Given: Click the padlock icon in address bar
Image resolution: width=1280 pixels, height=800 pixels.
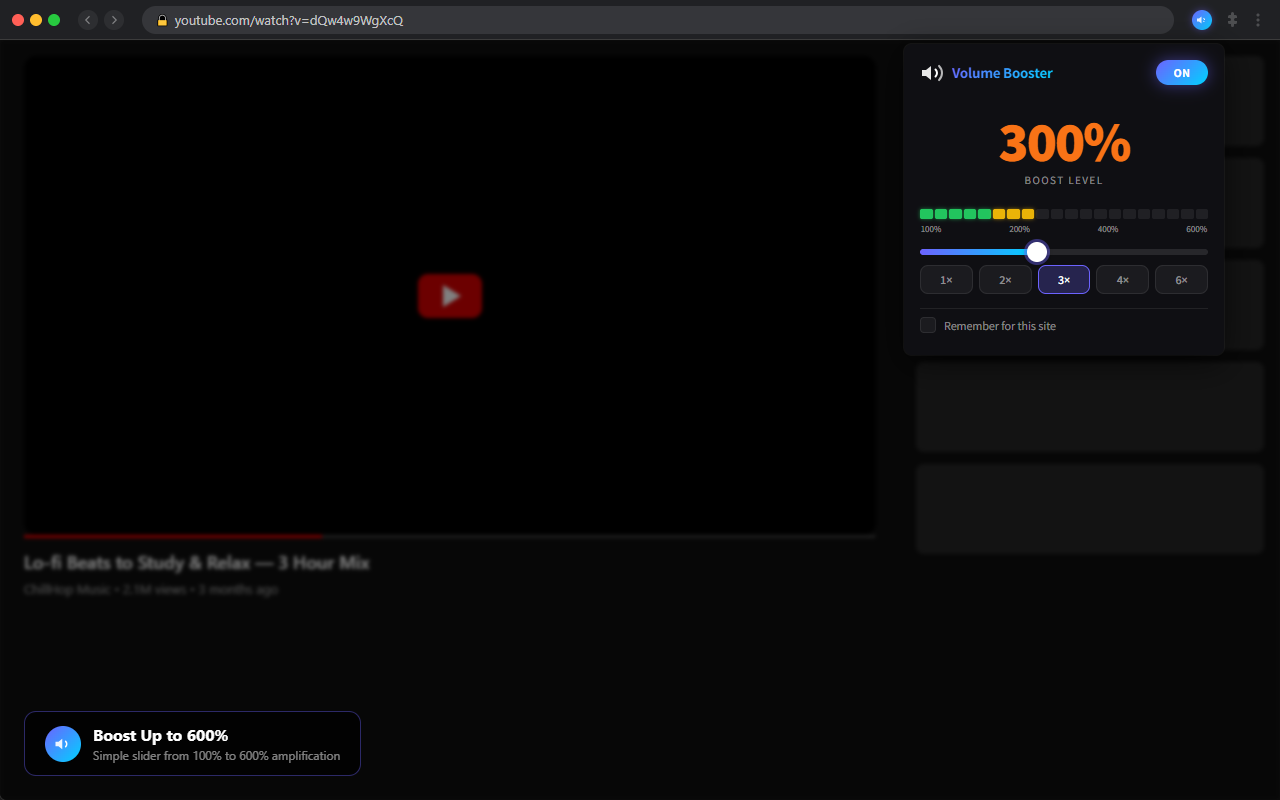Looking at the screenshot, I should click(x=162, y=20).
